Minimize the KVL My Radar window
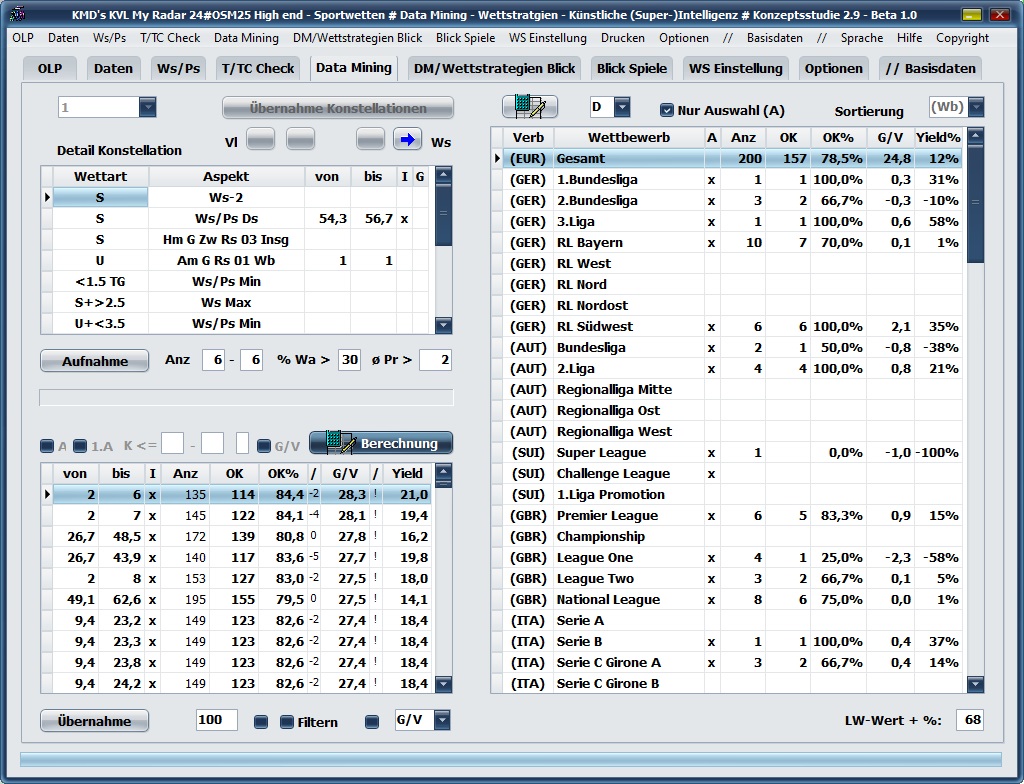This screenshot has width=1024, height=784. click(x=972, y=14)
